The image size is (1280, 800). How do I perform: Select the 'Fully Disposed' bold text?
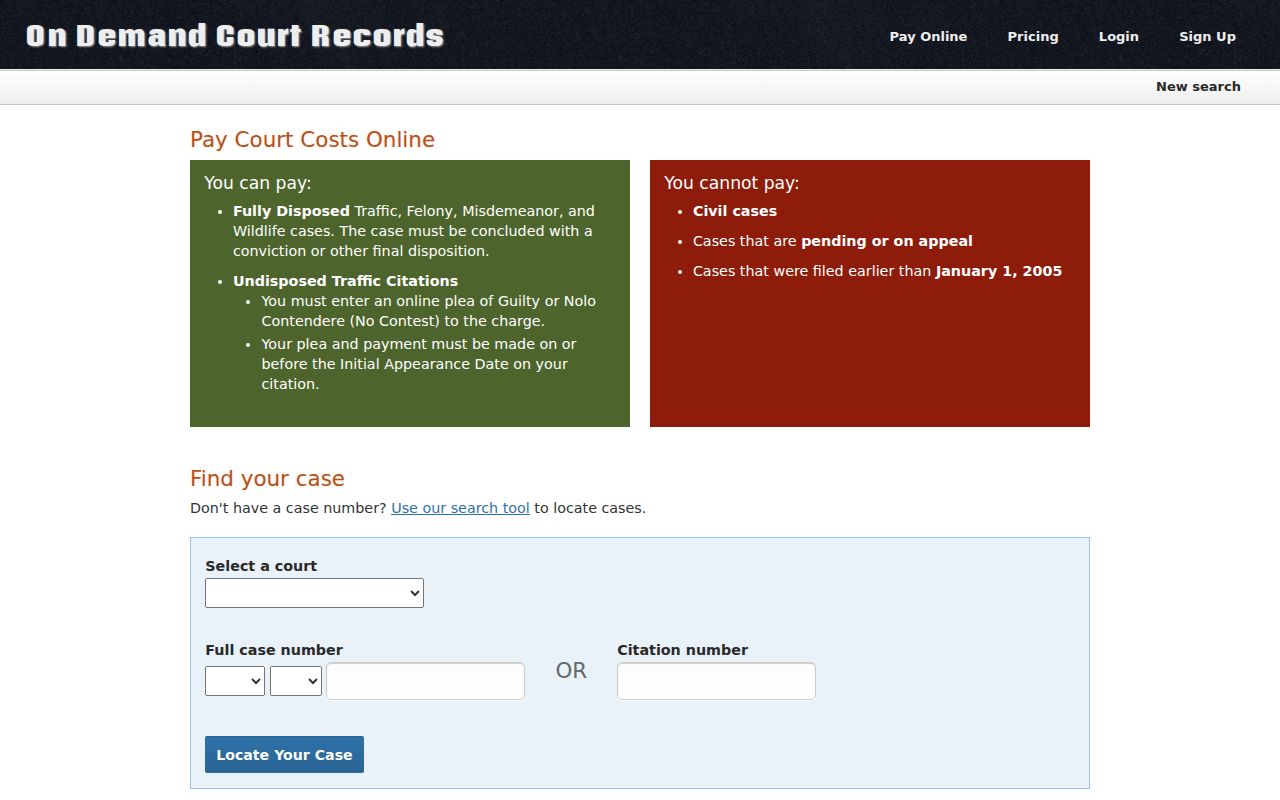[291, 211]
